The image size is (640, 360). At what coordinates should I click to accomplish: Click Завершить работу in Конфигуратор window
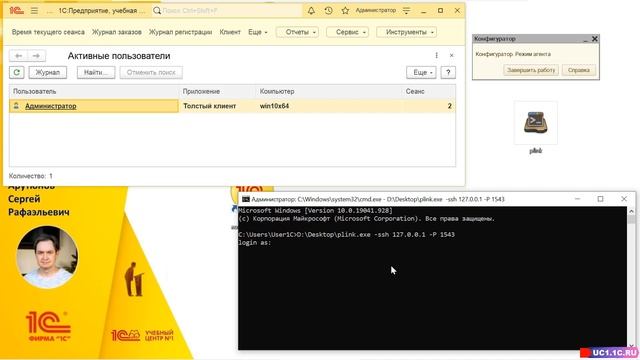531,70
